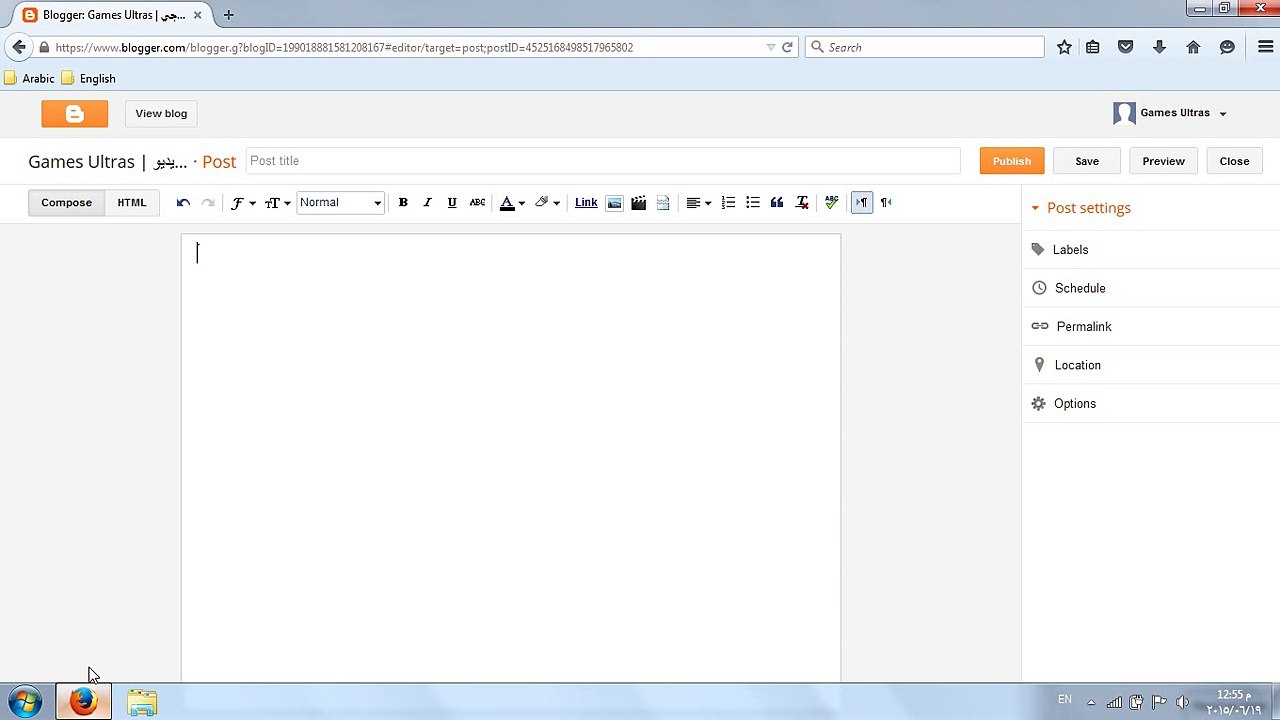This screenshot has width=1280, height=720.
Task: Close the Blogger browser tab
Action: tap(198, 15)
